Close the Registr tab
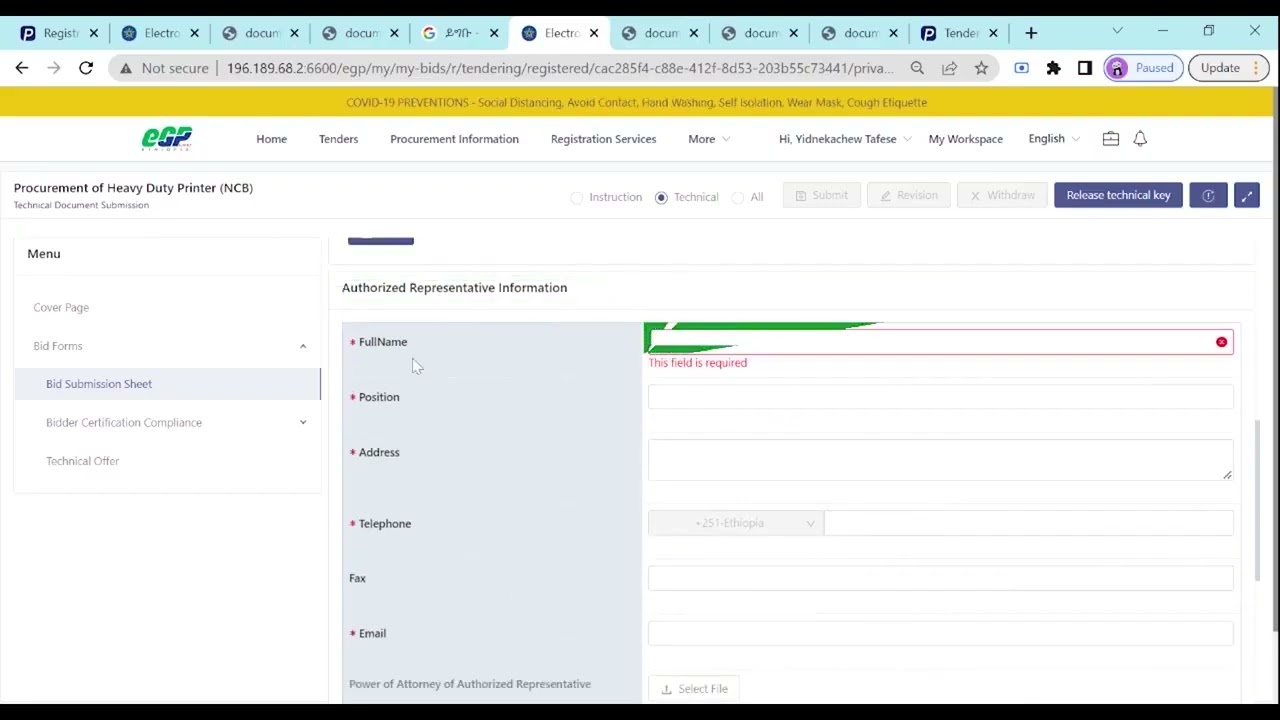 click(x=94, y=33)
